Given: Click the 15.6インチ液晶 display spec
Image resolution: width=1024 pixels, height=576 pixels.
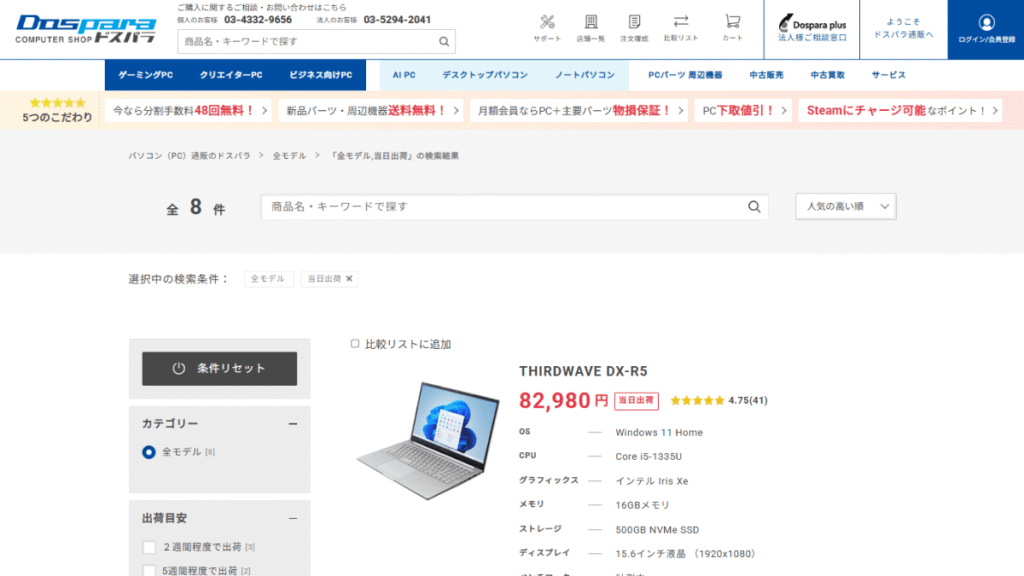Looking at the screenshot, I should 686,554.
